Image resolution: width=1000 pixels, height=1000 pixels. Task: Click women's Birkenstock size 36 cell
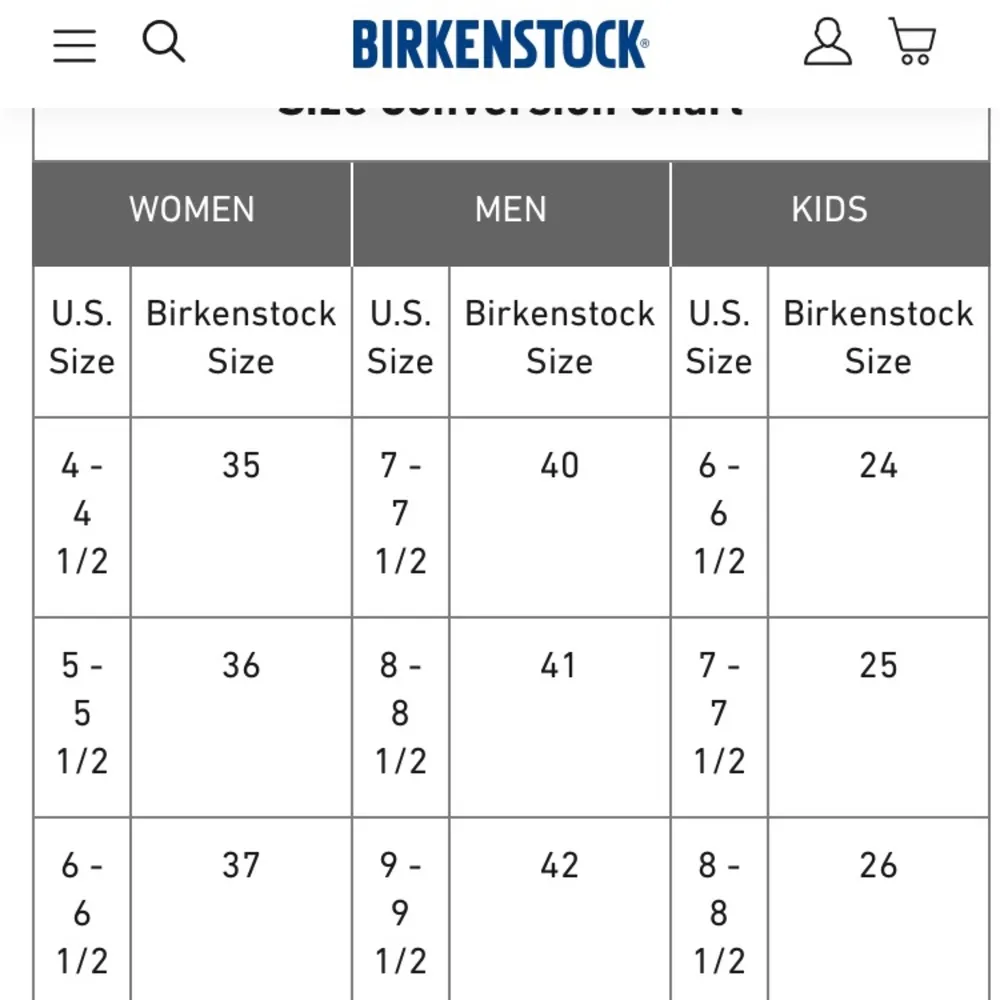(x=241, y=666)
